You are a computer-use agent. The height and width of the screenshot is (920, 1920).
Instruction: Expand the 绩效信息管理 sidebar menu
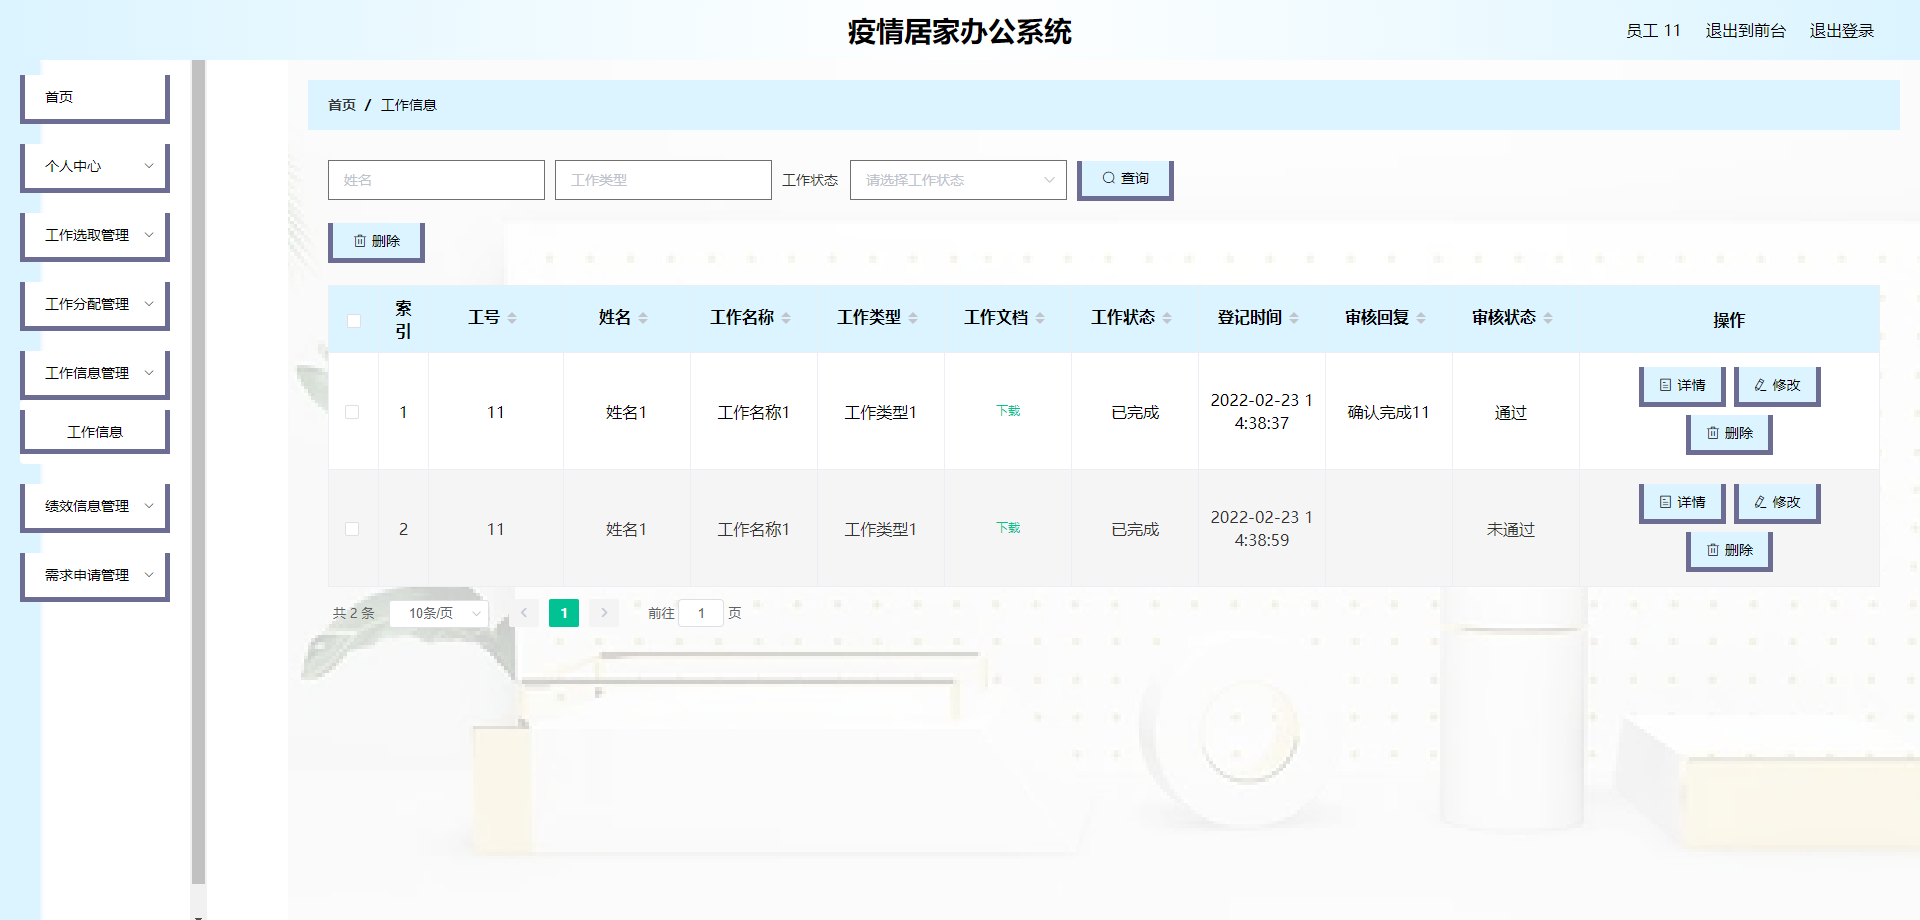pos(95,507)
